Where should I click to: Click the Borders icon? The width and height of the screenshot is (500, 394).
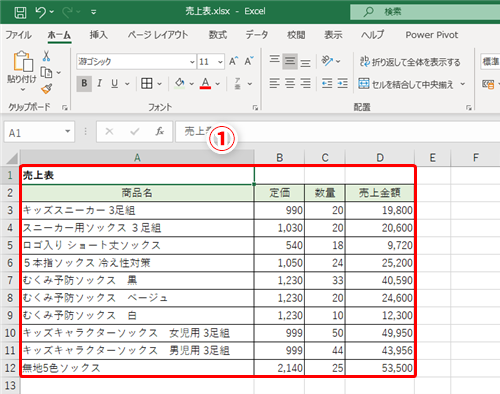(147, 83)
